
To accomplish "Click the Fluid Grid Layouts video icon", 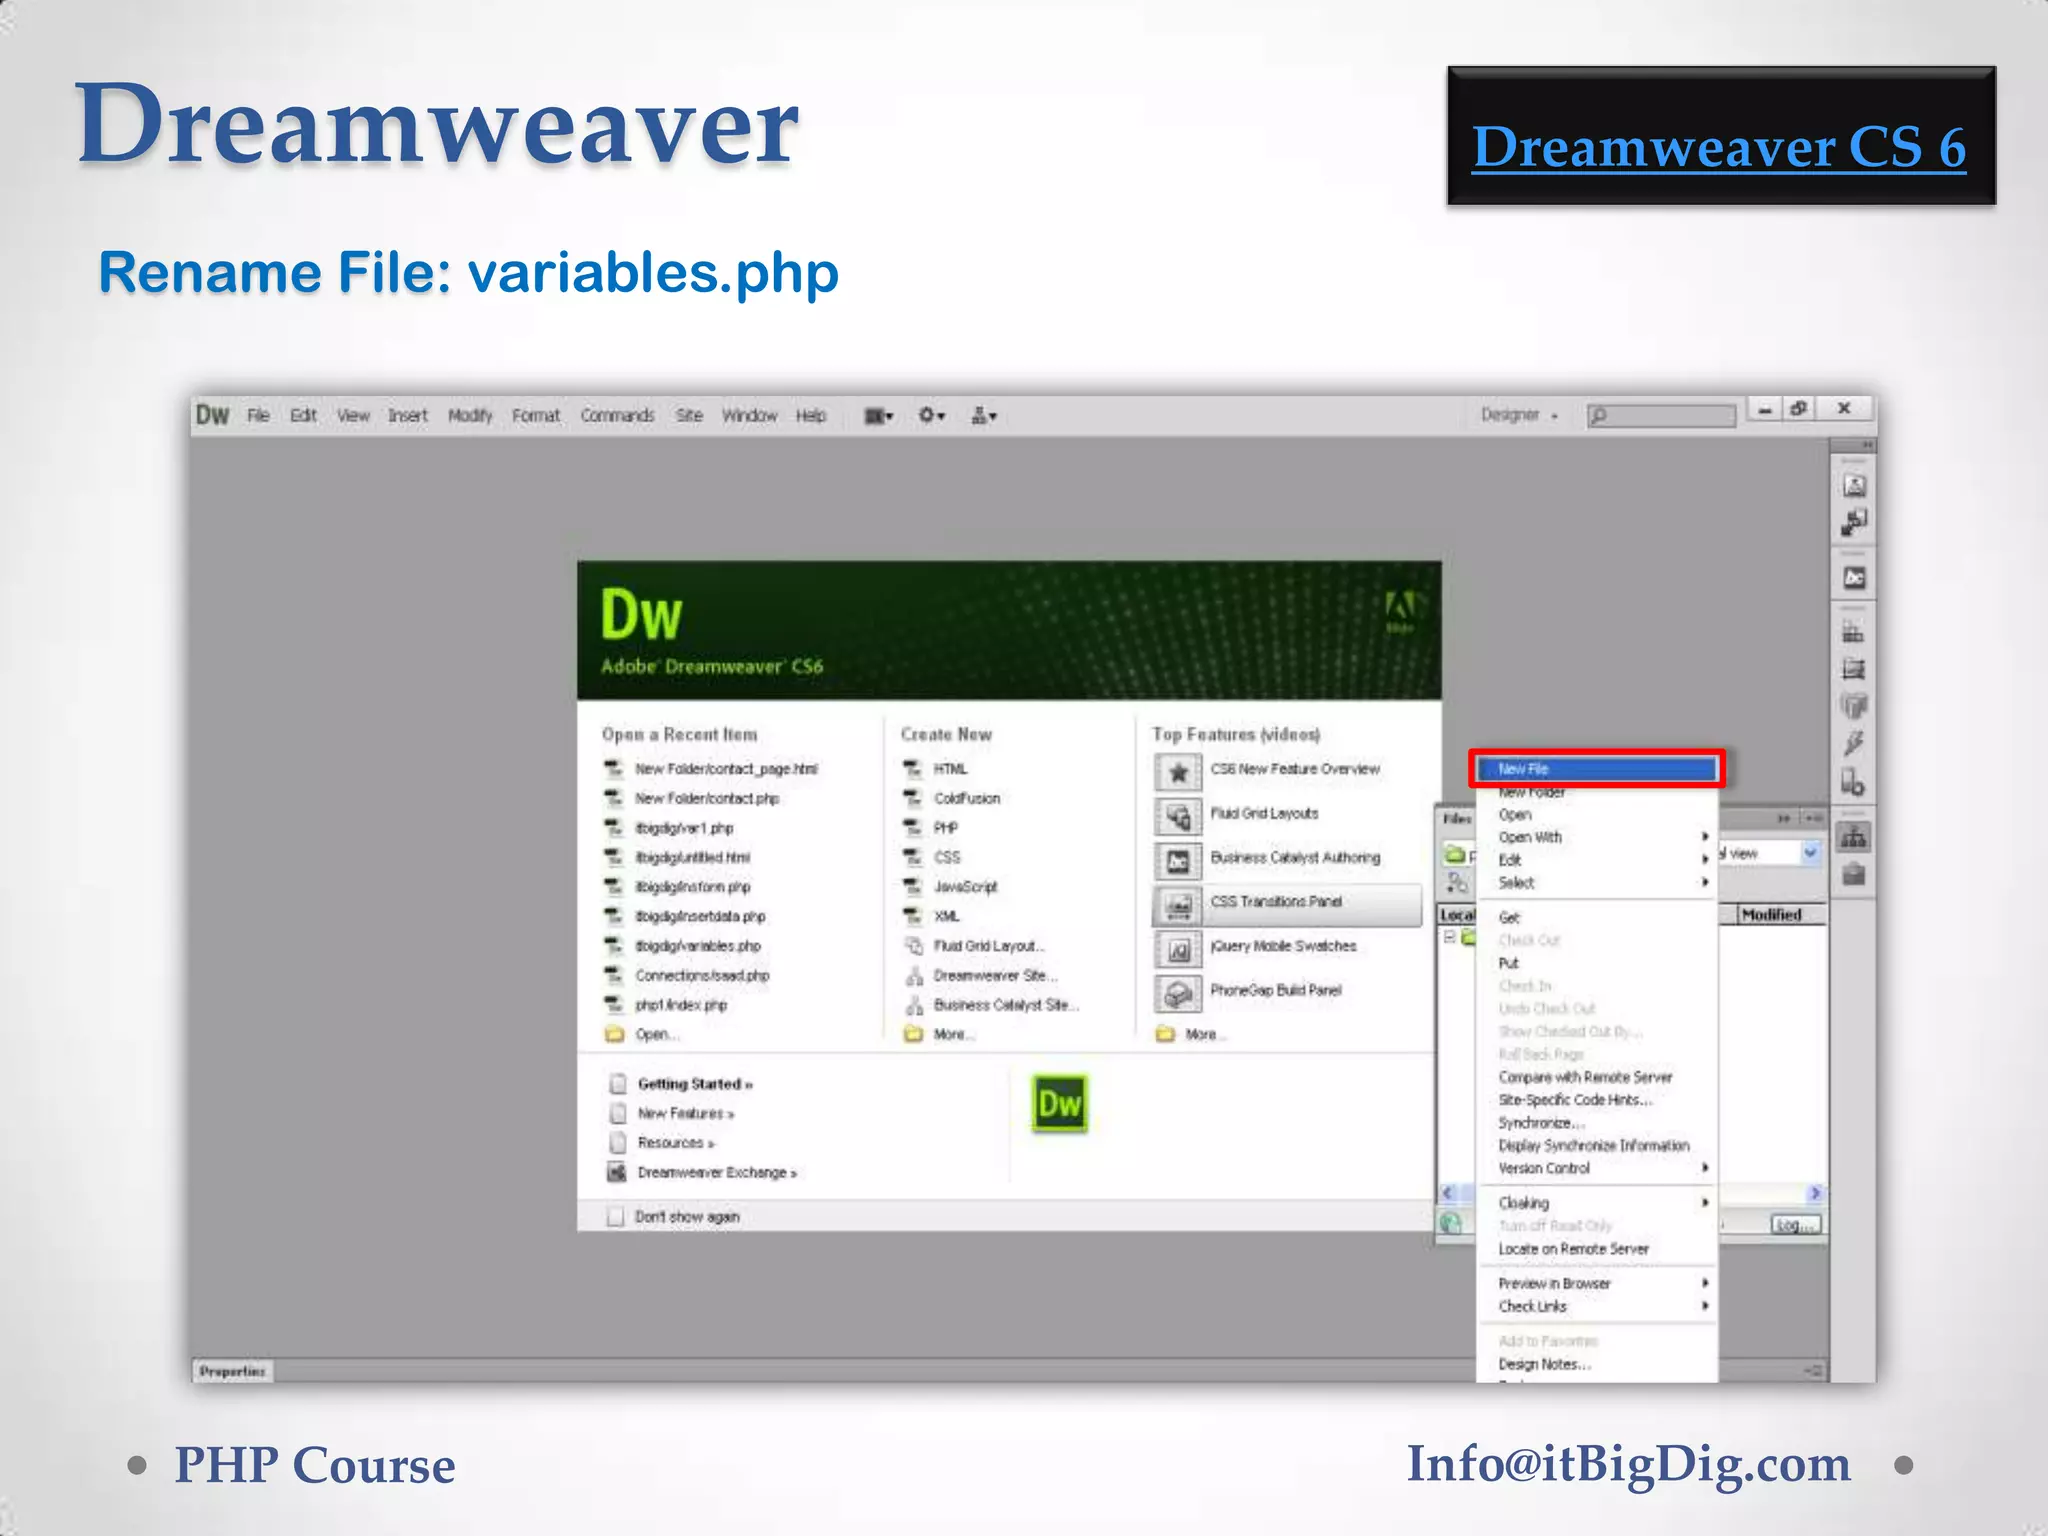I will 1178,816.
